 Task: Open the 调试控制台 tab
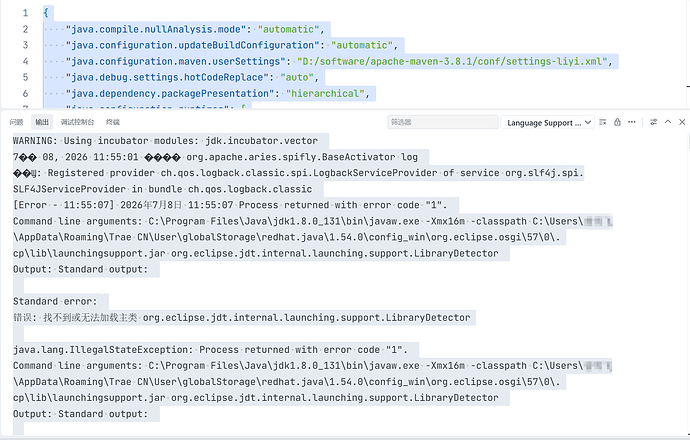(x=77, y=122)
